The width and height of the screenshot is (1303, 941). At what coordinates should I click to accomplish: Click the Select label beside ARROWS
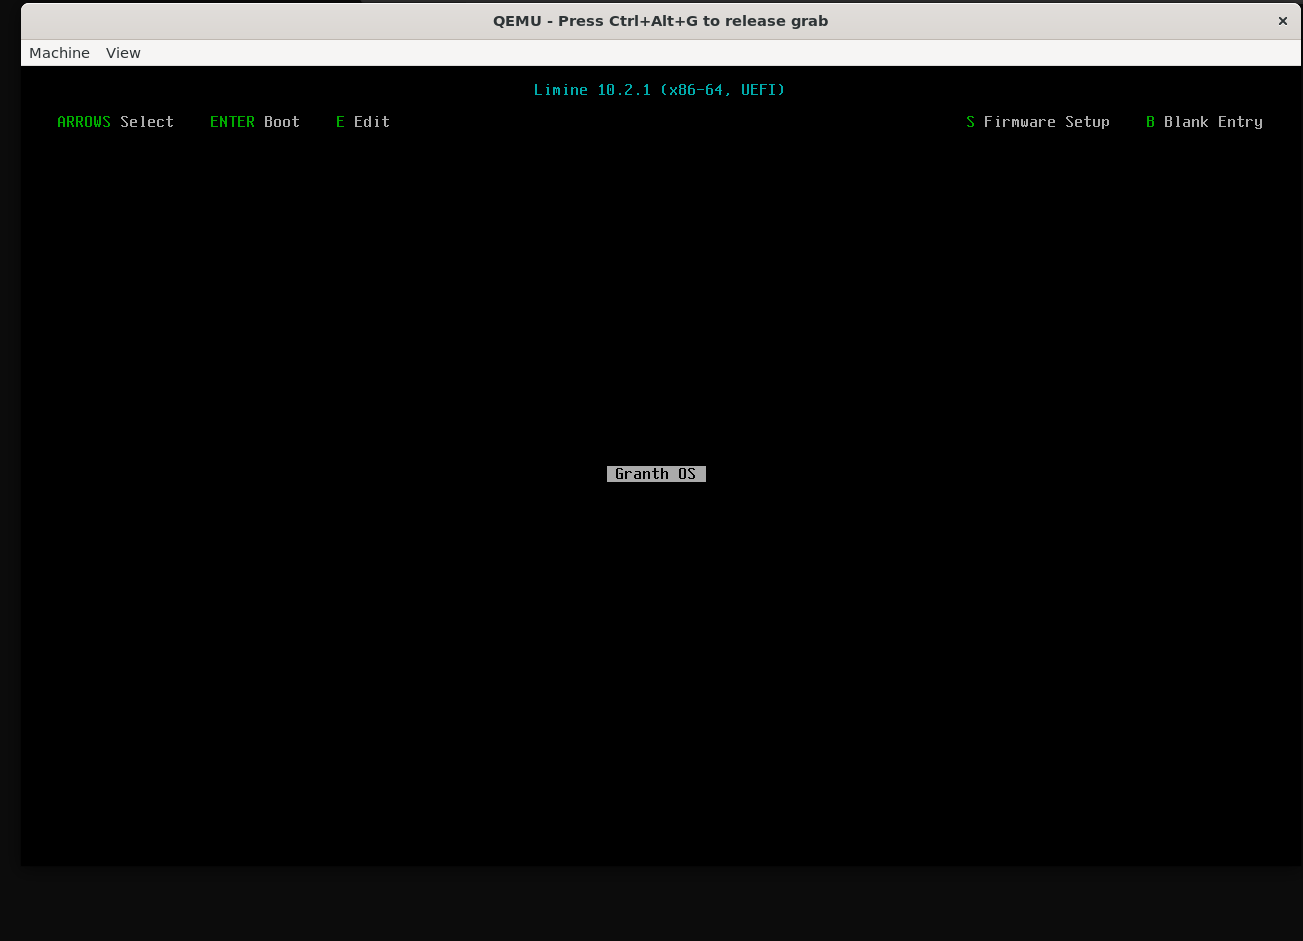point(147,122)
